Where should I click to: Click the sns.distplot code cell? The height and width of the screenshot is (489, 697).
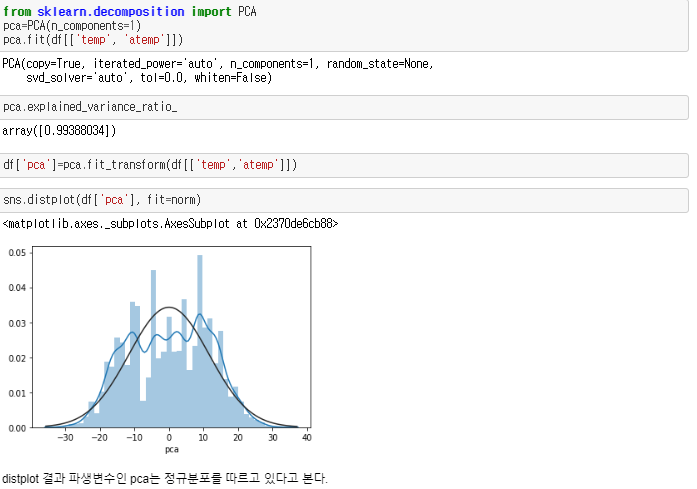[x=344, y=200]
